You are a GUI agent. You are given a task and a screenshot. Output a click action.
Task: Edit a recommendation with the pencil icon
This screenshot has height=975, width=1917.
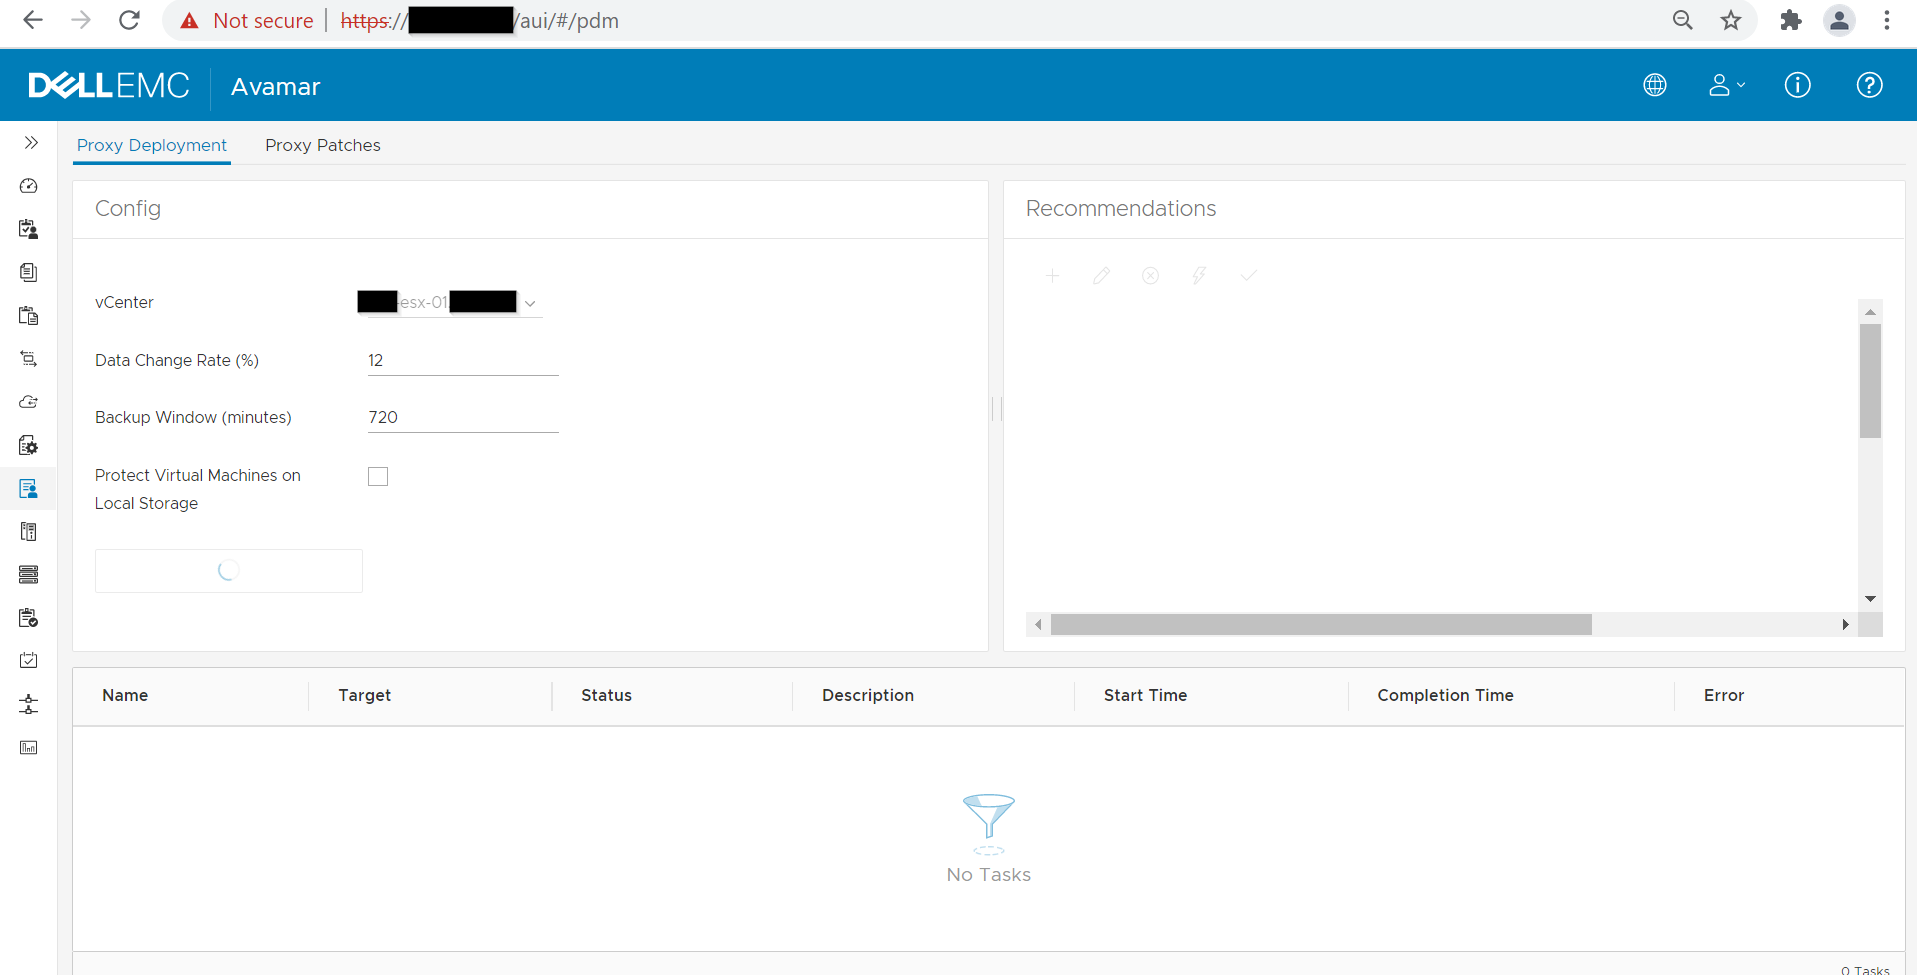1101,275
